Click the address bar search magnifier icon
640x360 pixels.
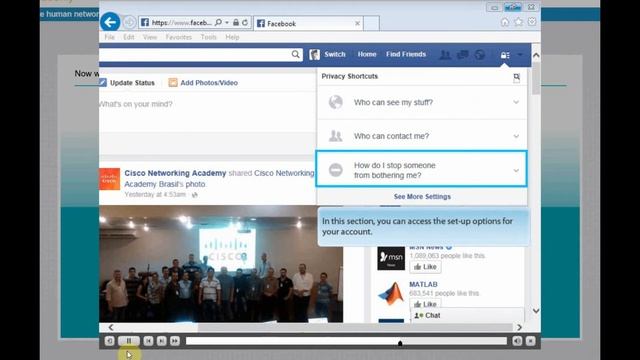point(218,23)
